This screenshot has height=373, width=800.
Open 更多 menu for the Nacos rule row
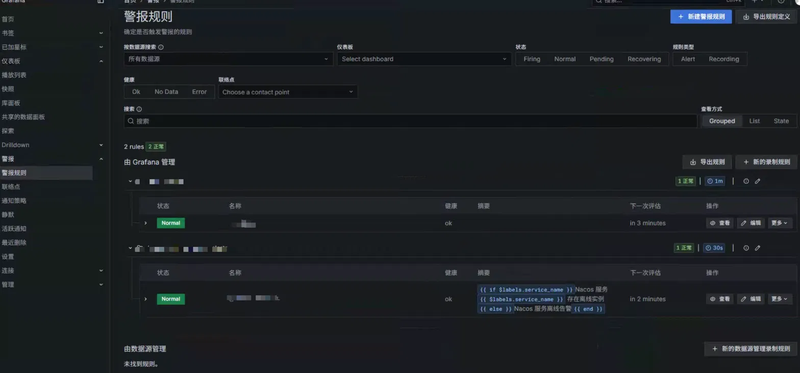pos(781,299)
